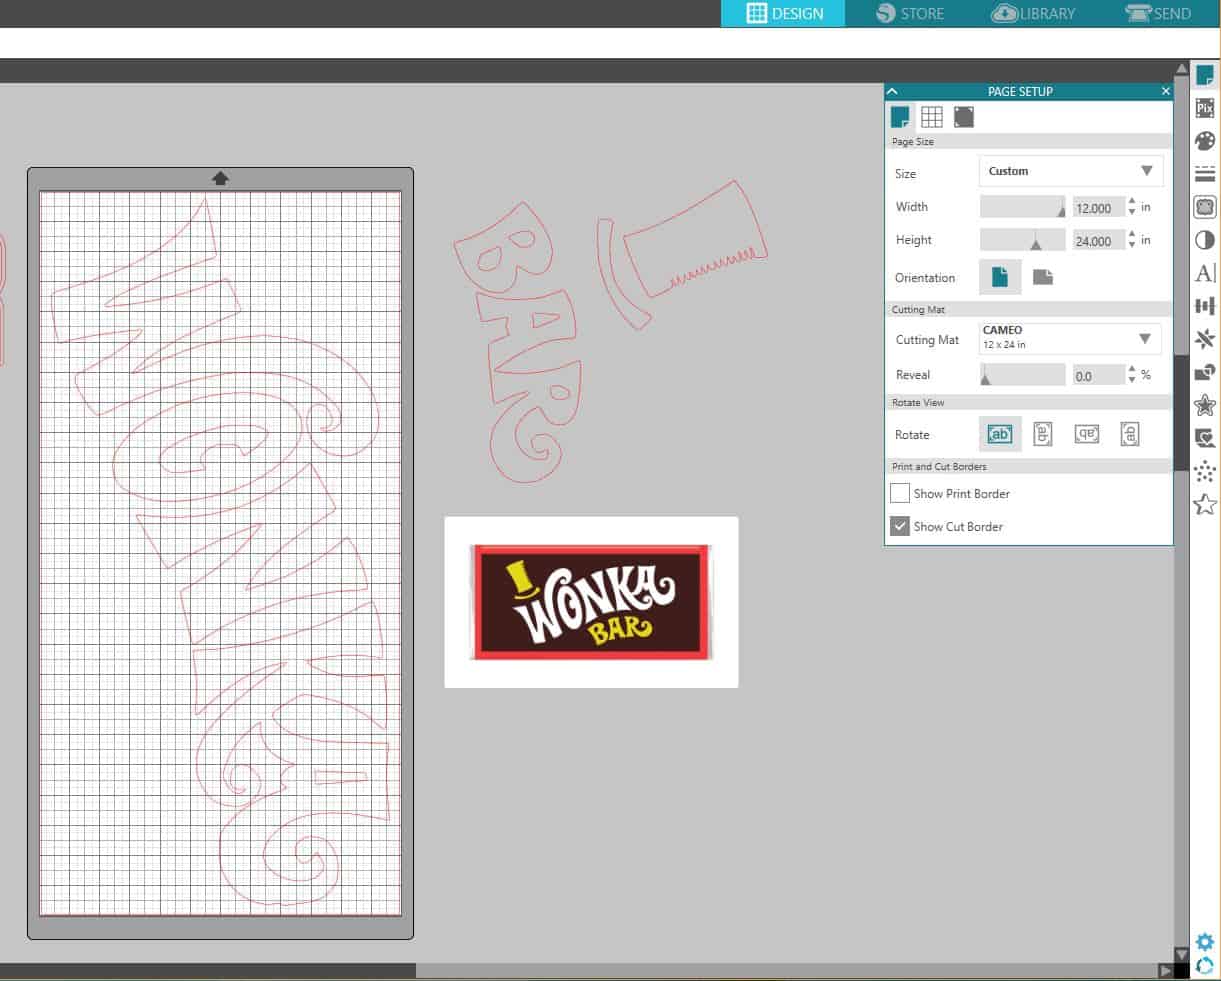The image size is (1221, 981).
Task: Increase Height with the up stepper arrow
Action: tap(1131, 235)
